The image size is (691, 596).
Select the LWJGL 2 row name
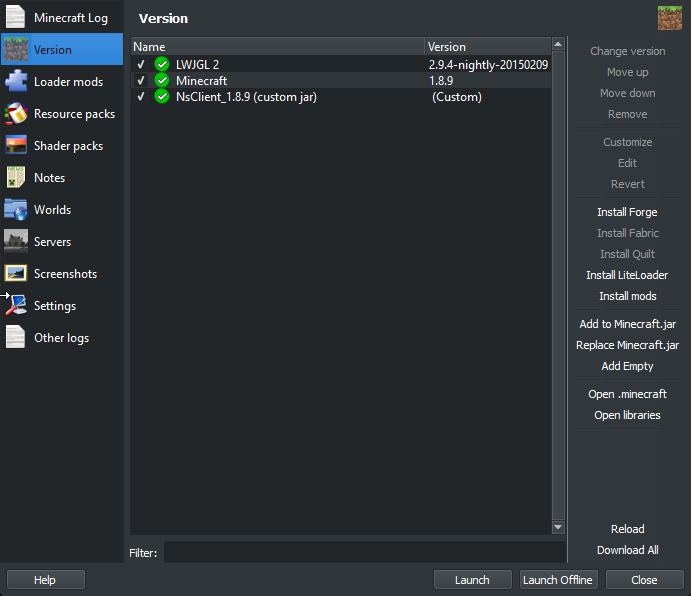(x=197, y=64)
